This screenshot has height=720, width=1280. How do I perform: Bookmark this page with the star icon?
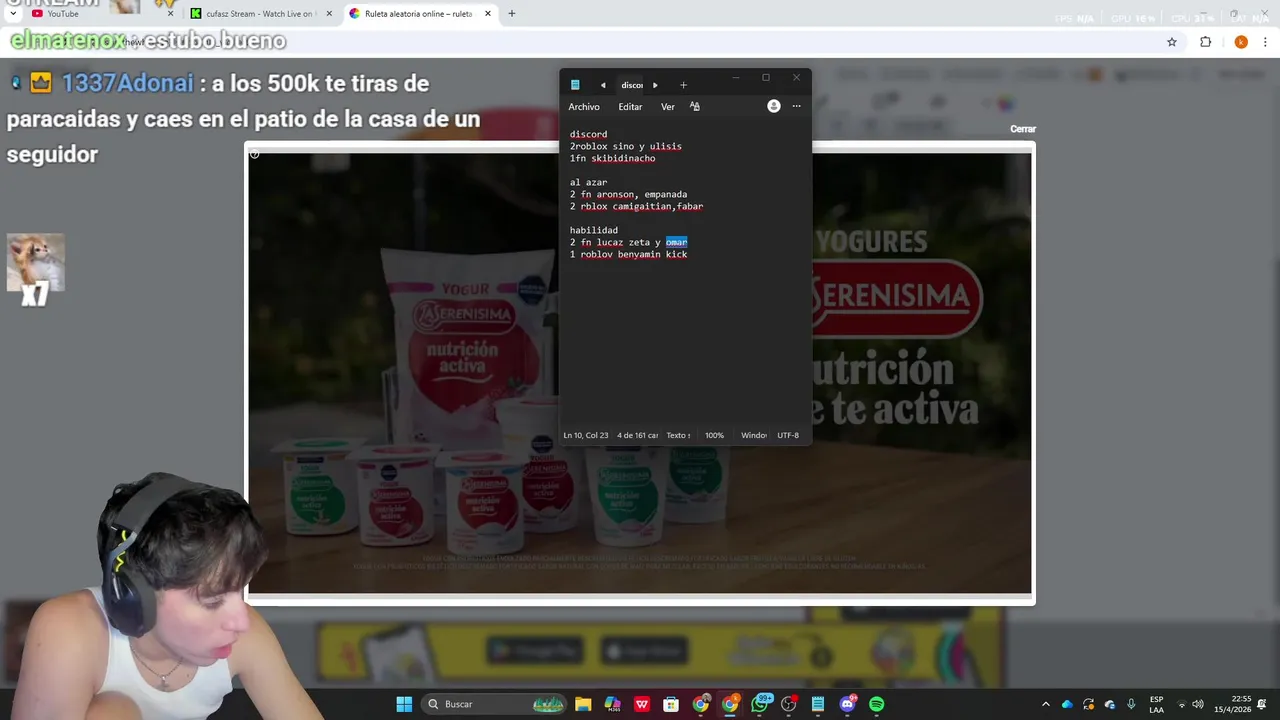pos(1172,42)
